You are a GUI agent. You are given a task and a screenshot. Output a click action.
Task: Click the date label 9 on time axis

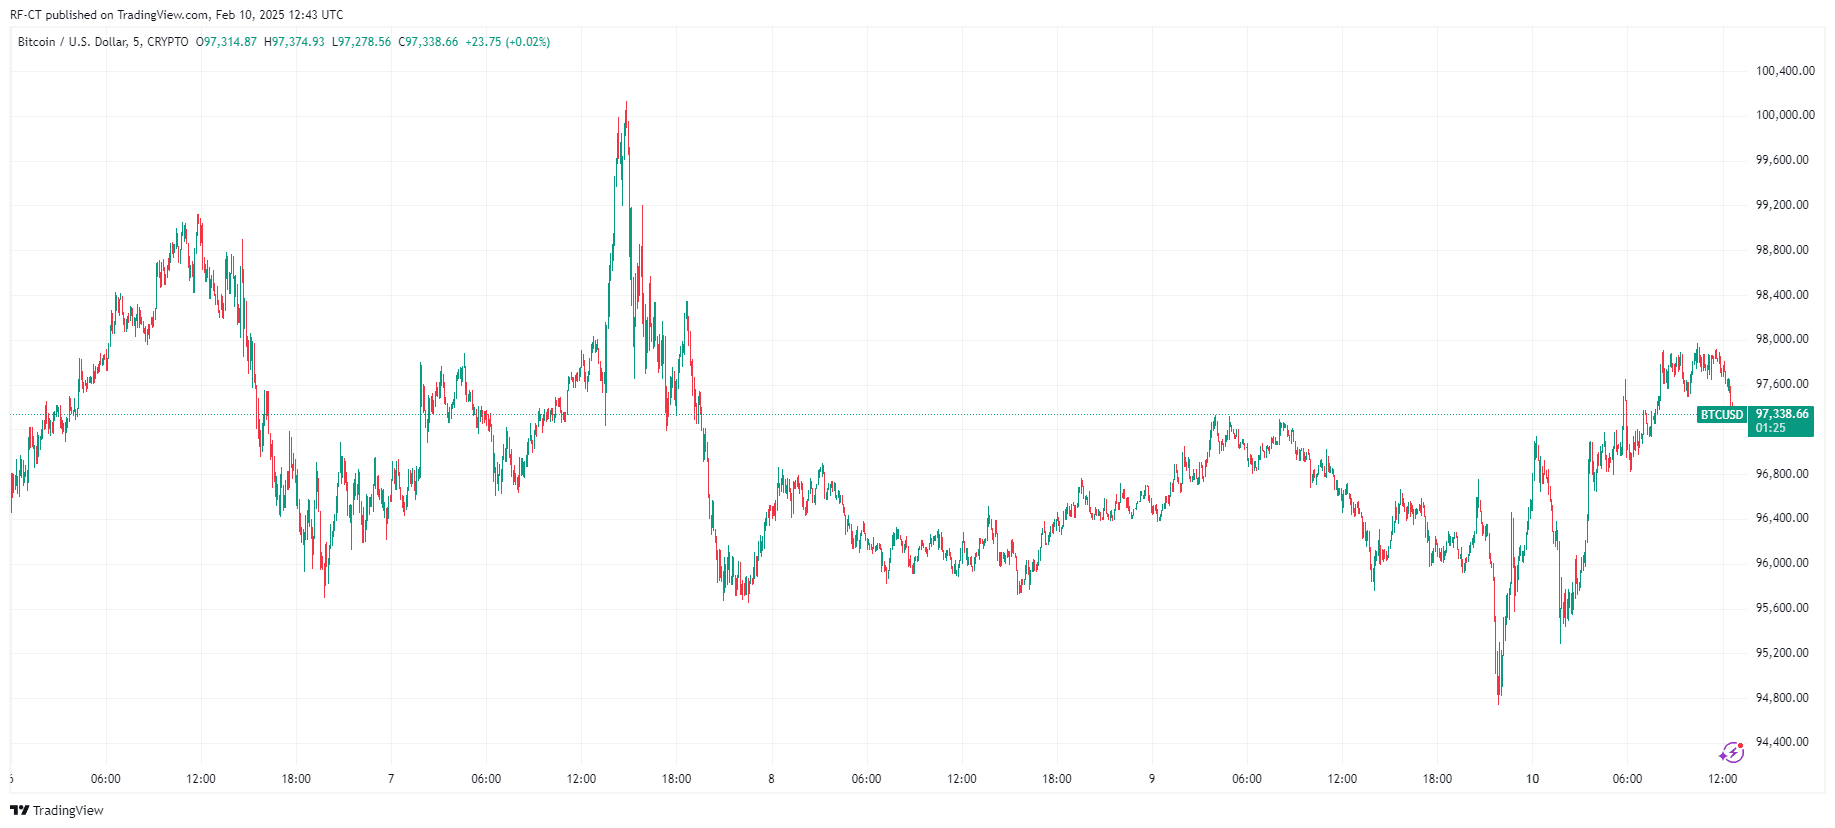coord(1152,779)
